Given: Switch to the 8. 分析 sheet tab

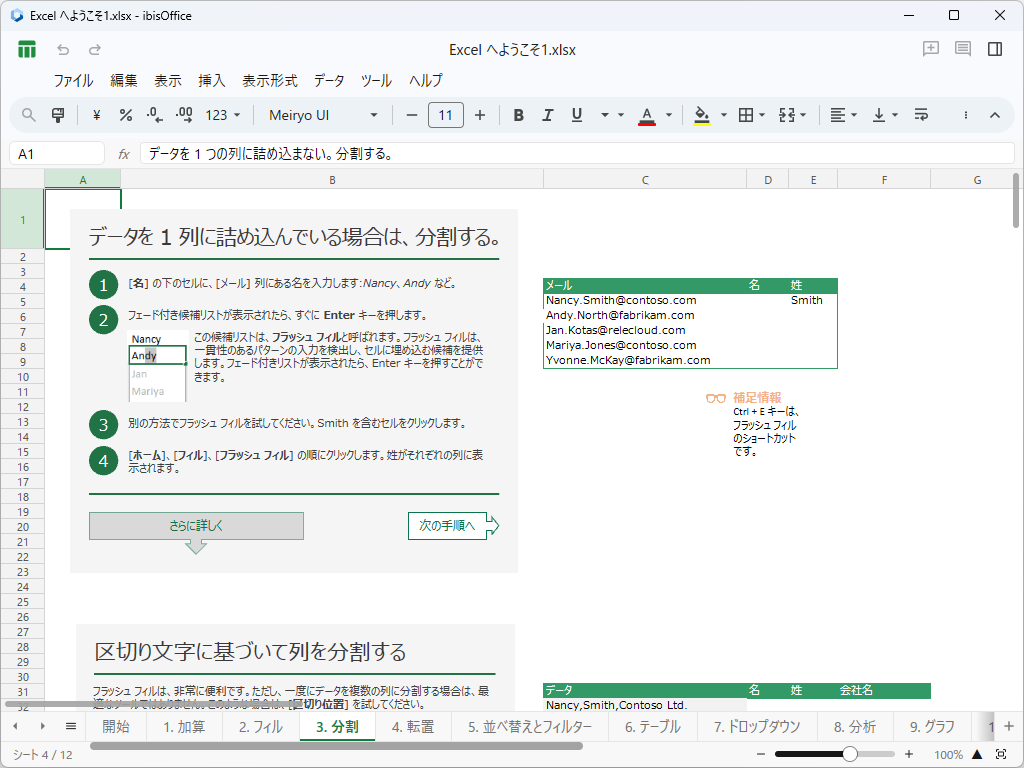Looking at the screenshot, I should coord(855,726).
